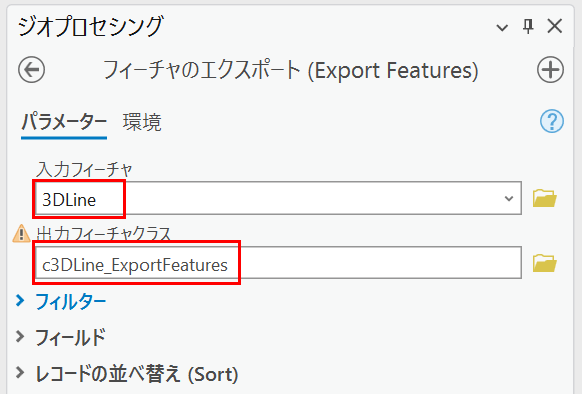Click the c3DLine_ExportFeatures output field
The image size is (582, 394).
tap(278, 263)
